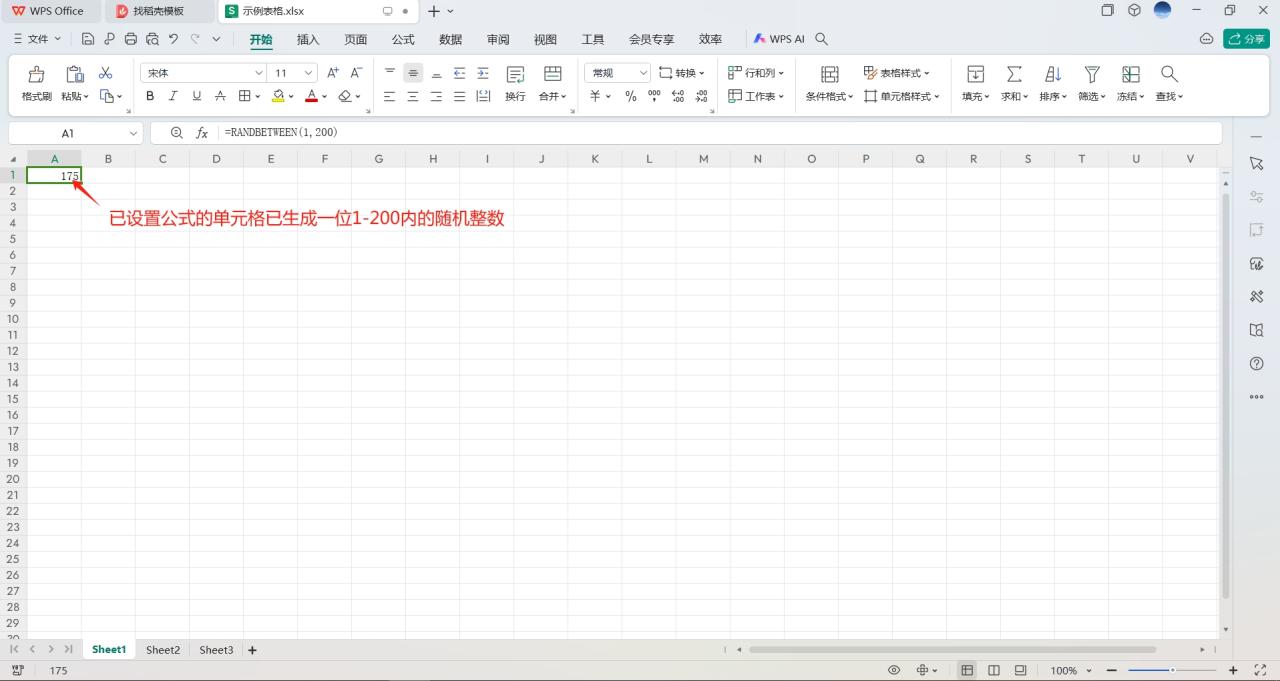Decrease font size with A- icon
This screenshot has width=1280, height=681.
356,73
